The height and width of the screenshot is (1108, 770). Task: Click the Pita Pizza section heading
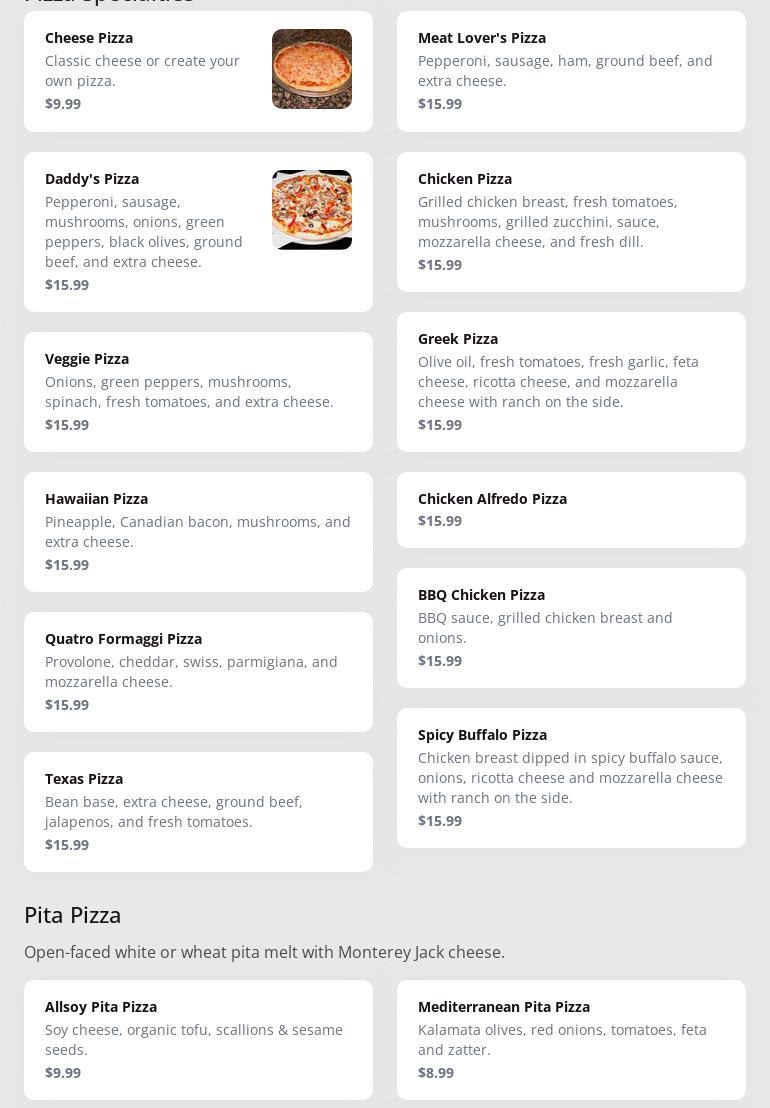point(73,915)
